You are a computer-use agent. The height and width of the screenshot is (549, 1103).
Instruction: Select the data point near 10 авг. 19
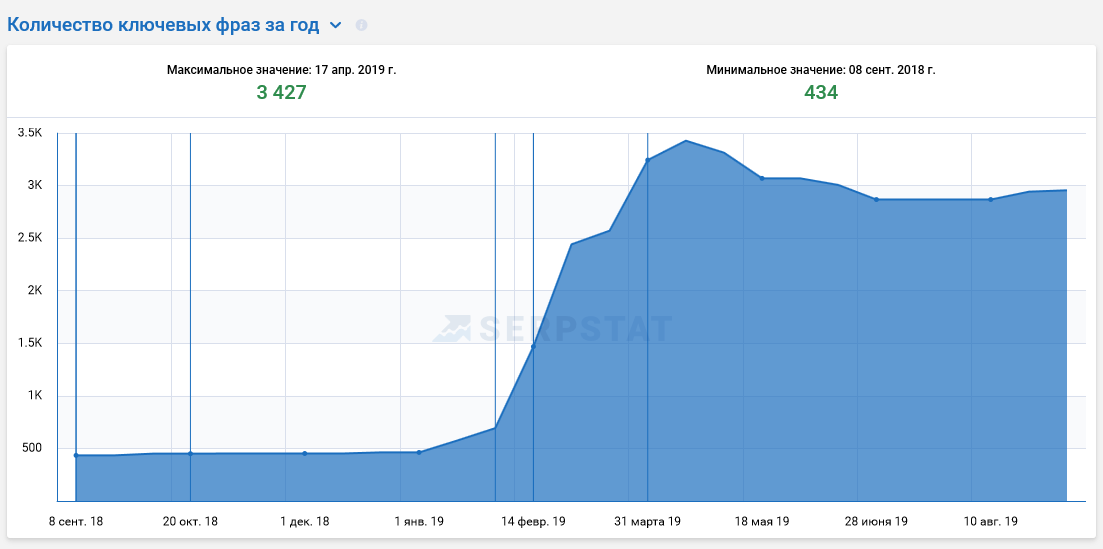point(990,199)
